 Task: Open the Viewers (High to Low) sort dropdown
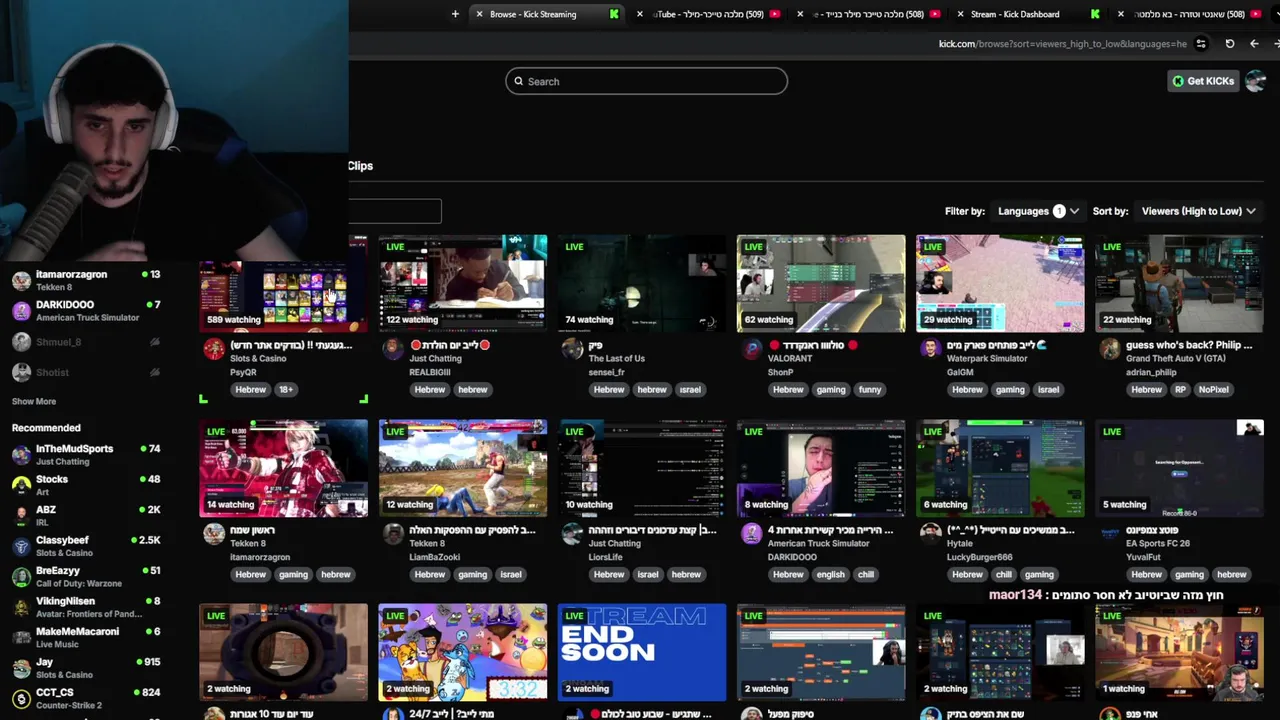coord(1198,211)
